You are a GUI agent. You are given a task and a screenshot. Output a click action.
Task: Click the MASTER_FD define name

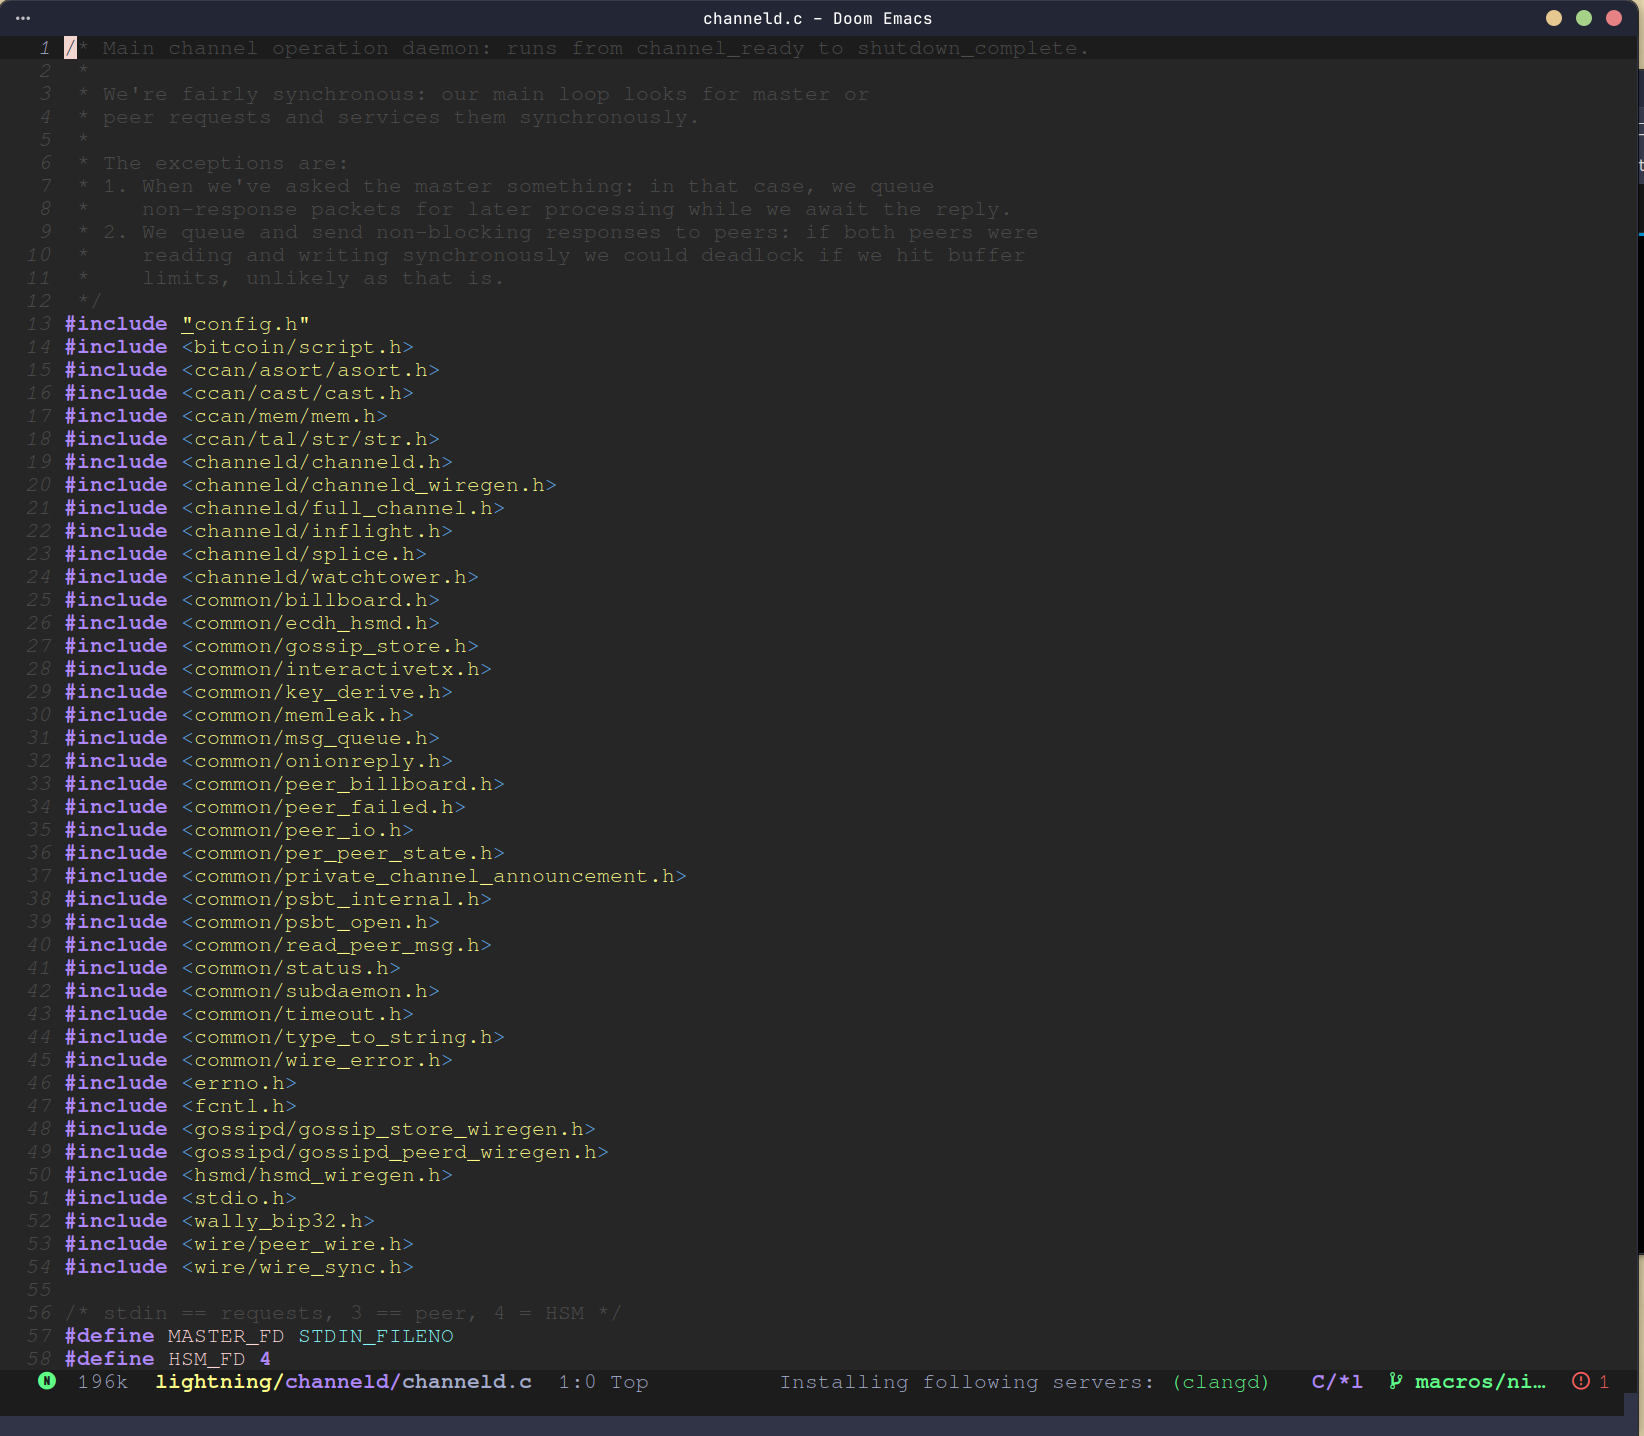[x=226, y=1336]
